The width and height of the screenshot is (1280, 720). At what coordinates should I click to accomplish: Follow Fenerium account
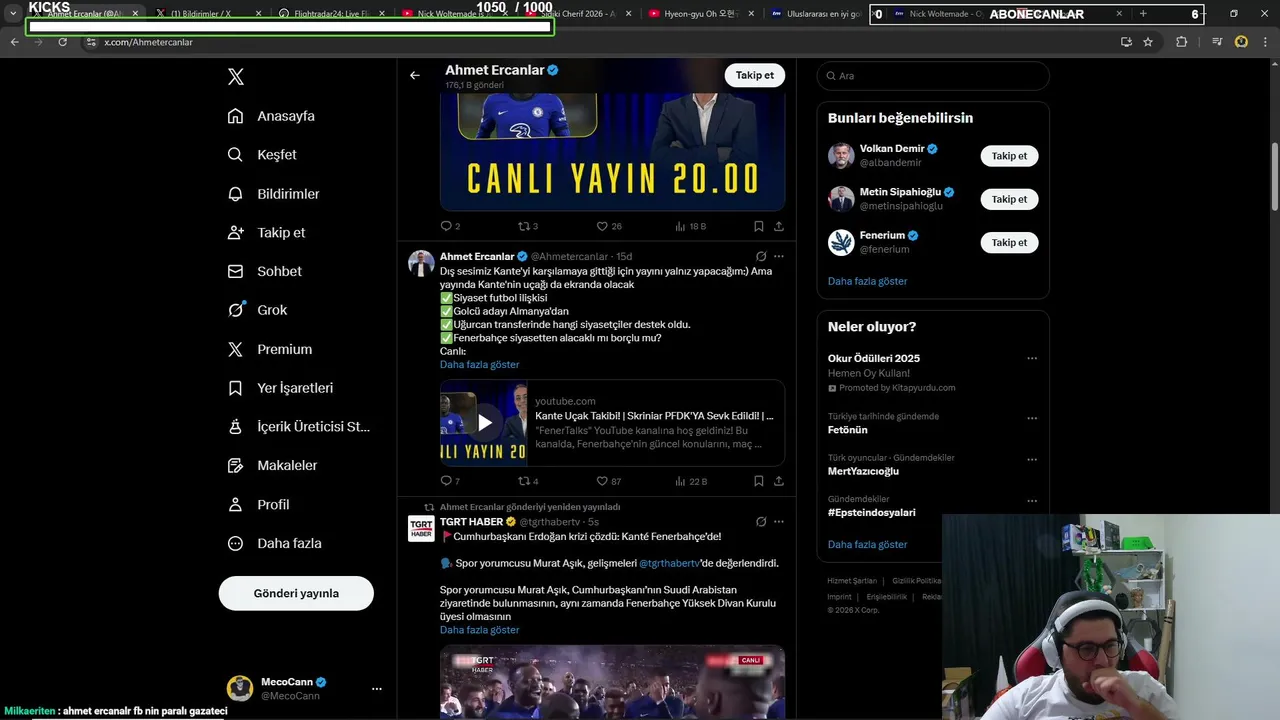[1009, 243]
